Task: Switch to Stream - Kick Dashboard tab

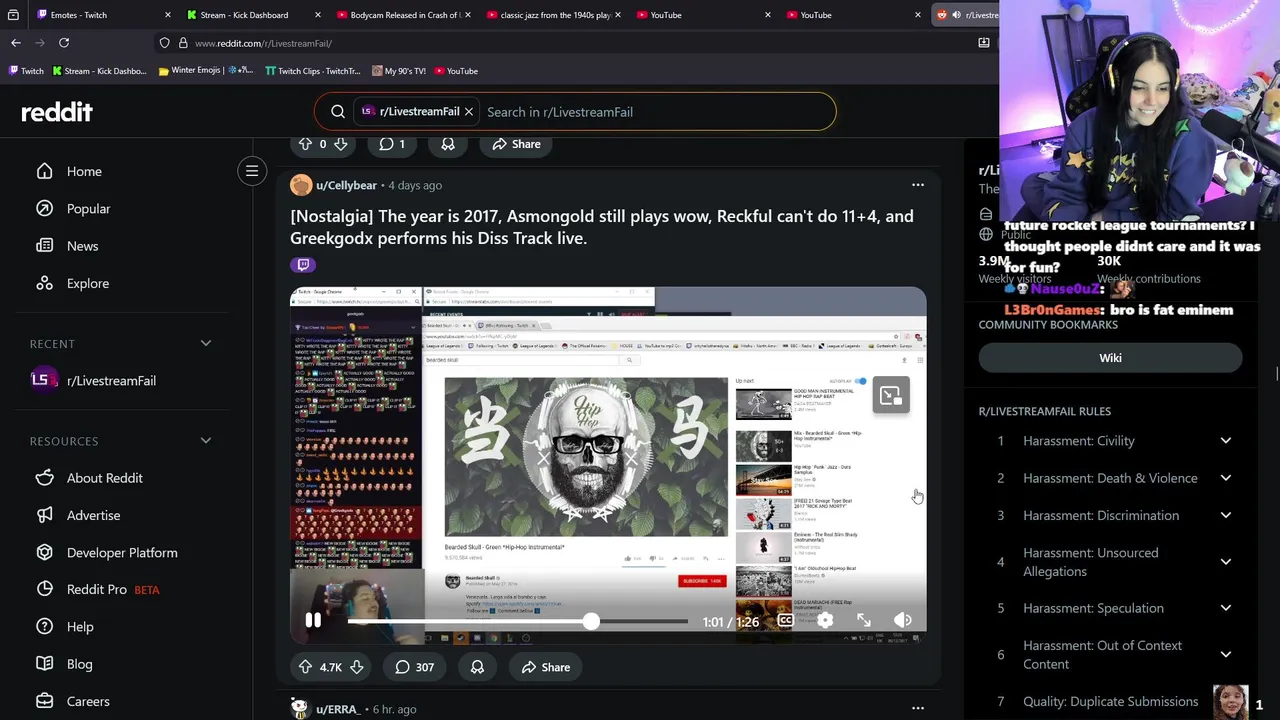Action: pos(250,15)
